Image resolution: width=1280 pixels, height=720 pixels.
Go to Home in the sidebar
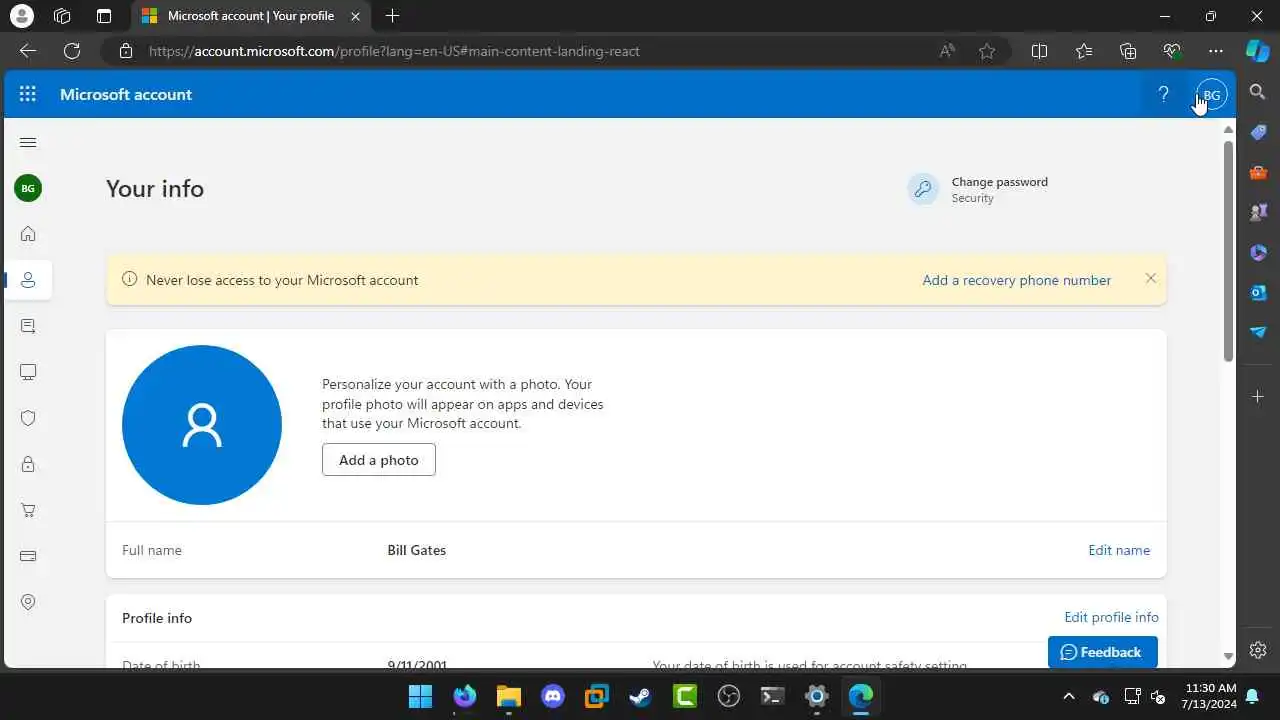28,234
